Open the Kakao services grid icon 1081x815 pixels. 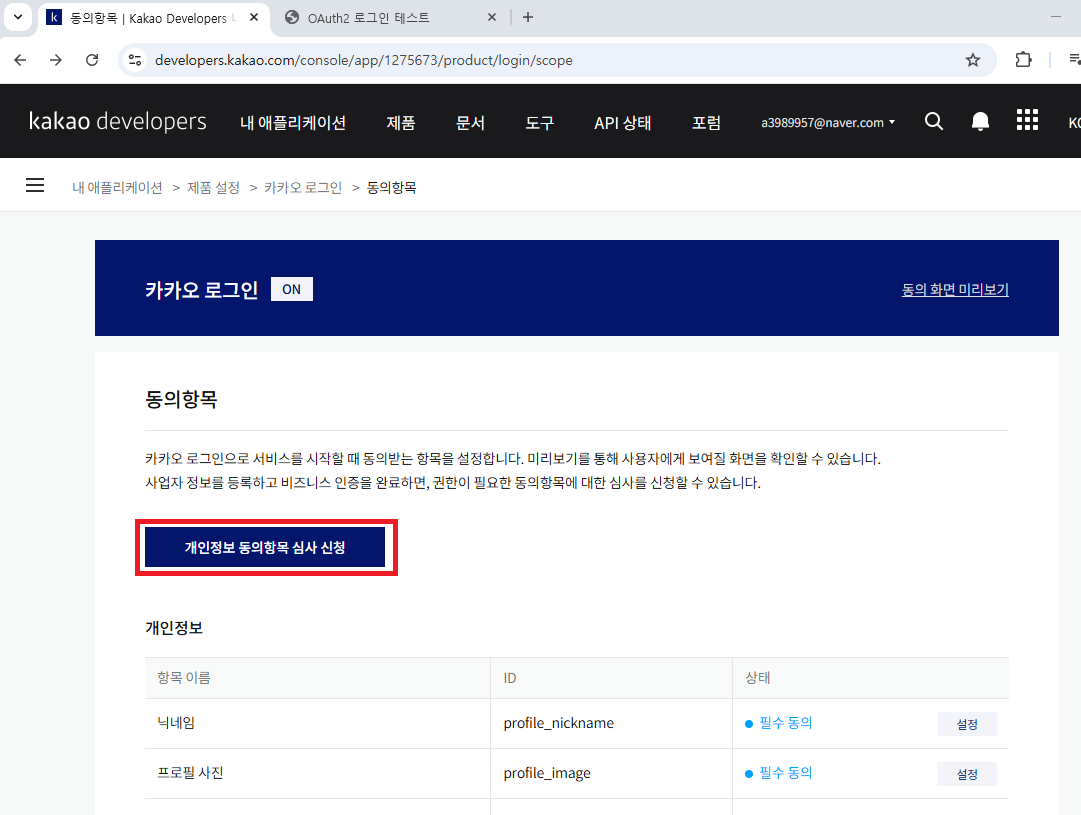pos(1027,120)
